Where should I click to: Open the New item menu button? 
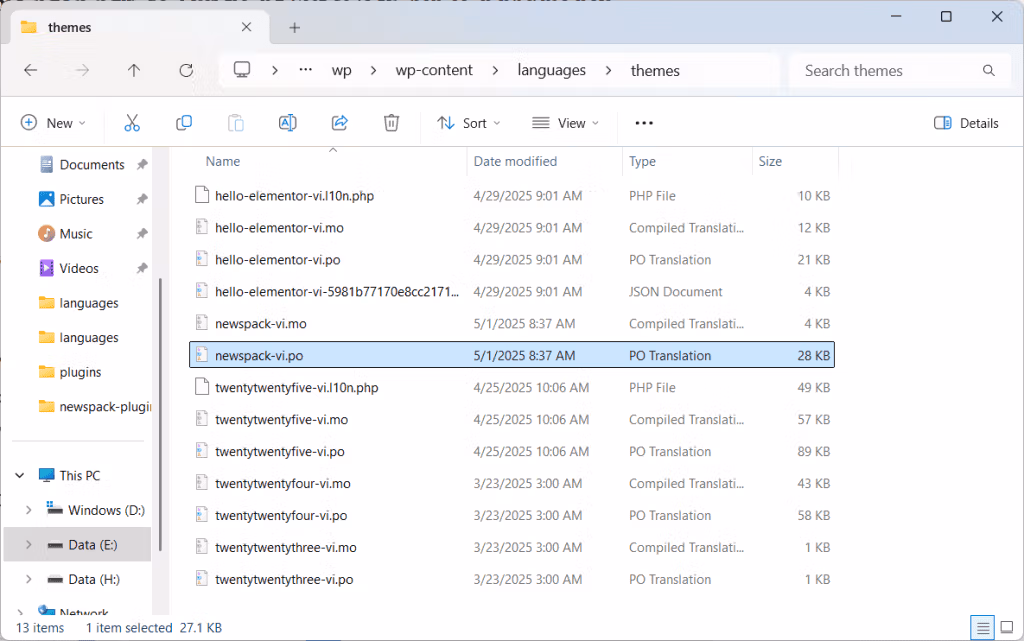(x=54, y=123)
